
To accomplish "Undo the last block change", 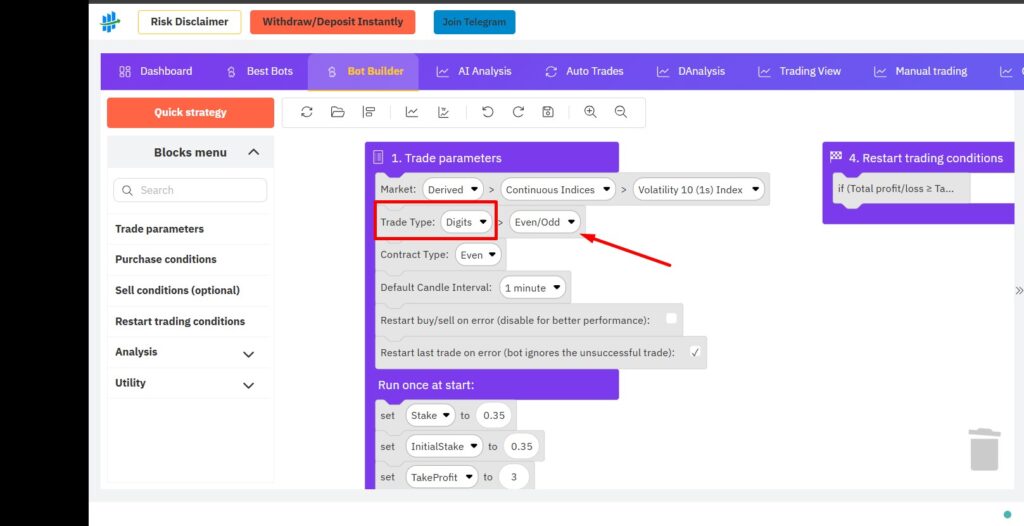I will coord(487,112).
